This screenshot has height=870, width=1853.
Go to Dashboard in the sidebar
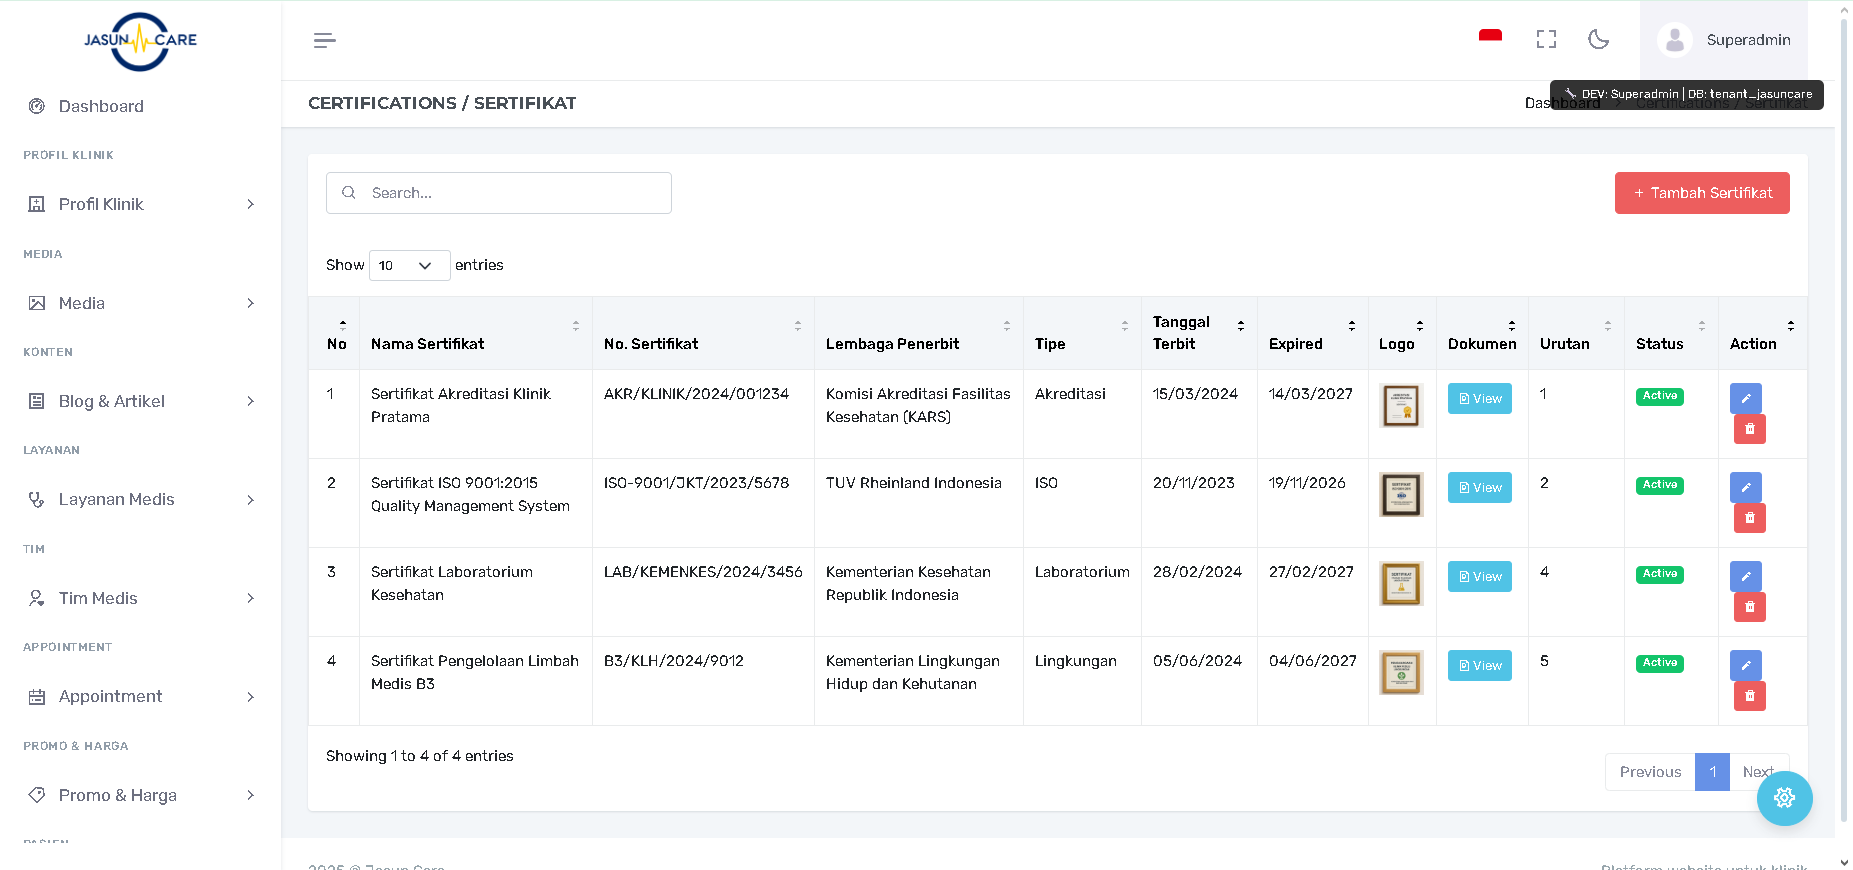coord(101,106)
